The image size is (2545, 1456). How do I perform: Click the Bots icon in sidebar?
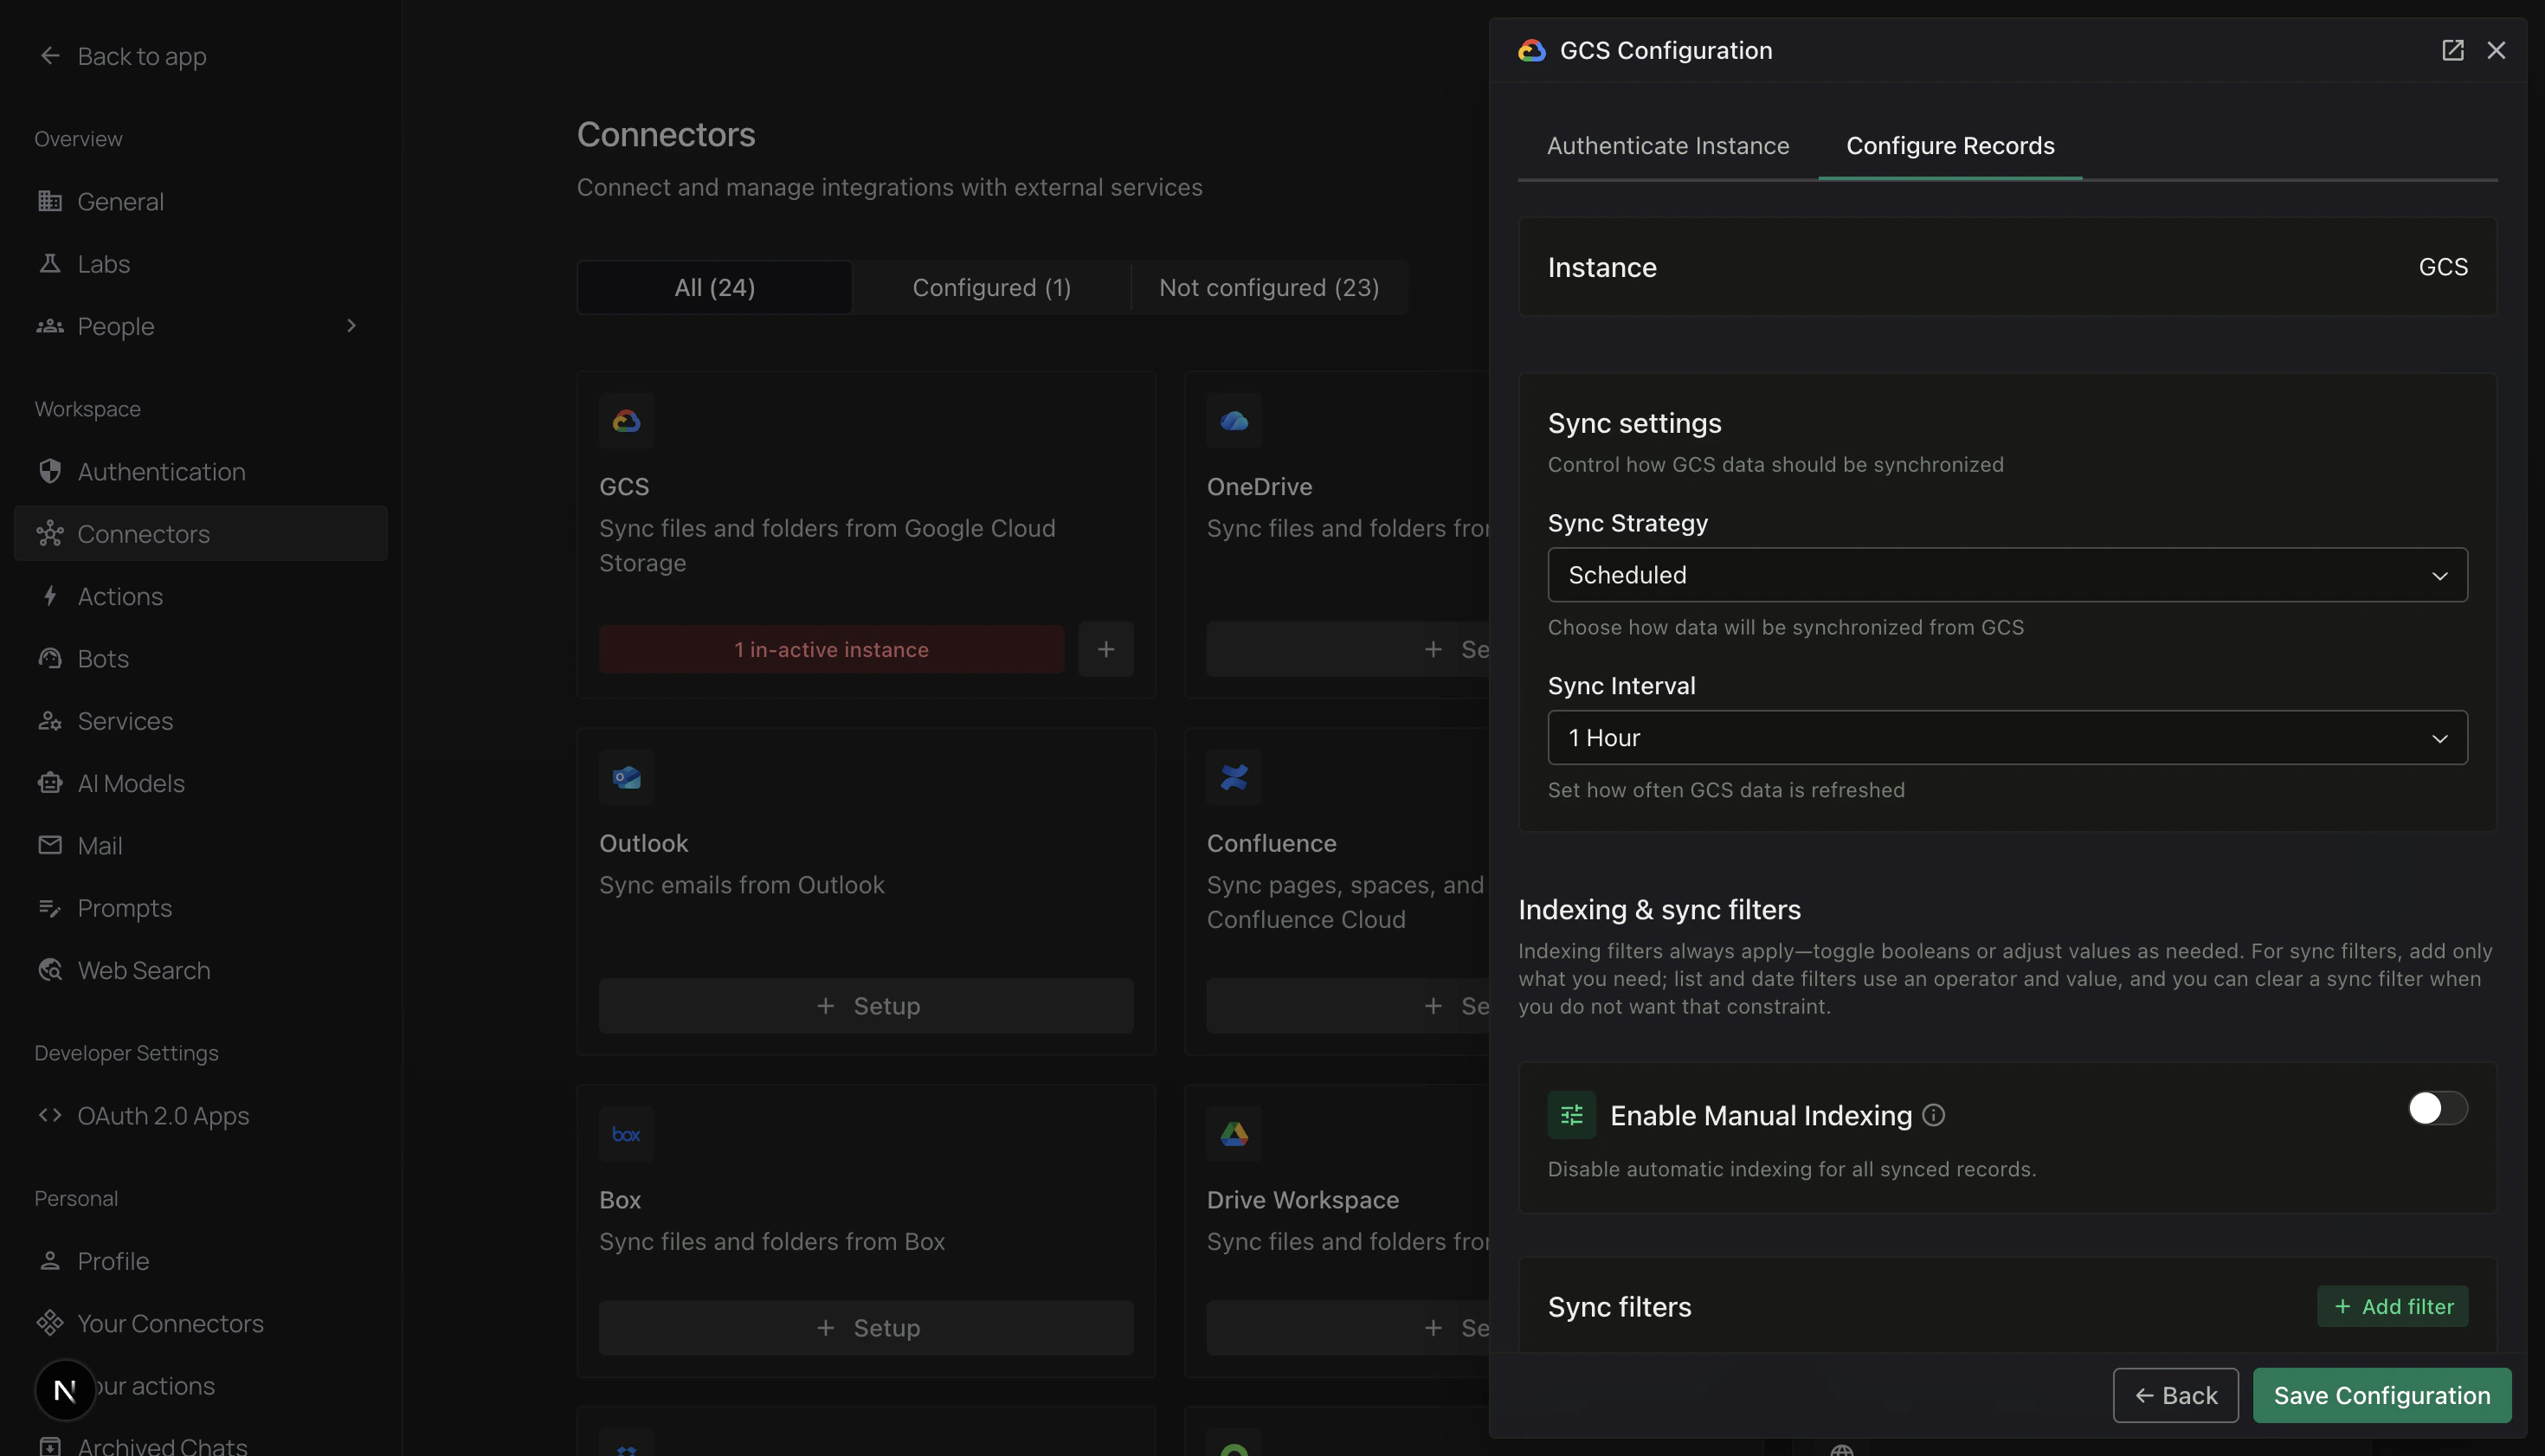[50, 658]
